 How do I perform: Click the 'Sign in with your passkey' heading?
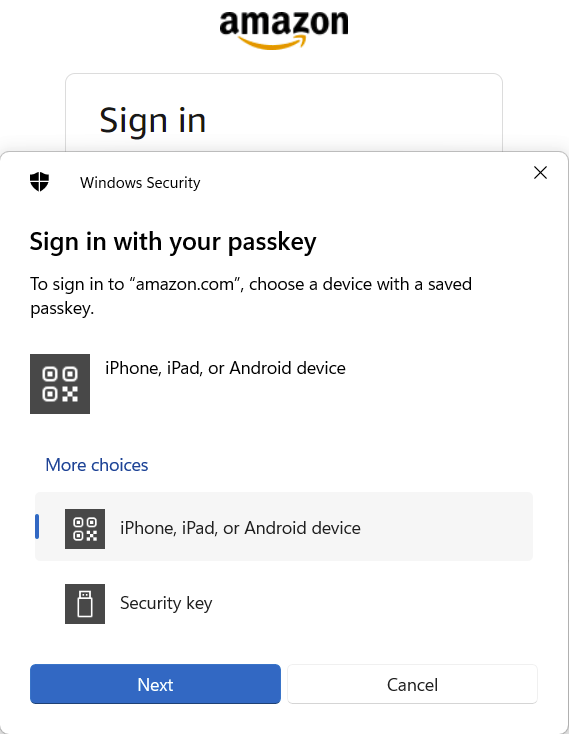point(173,242)
